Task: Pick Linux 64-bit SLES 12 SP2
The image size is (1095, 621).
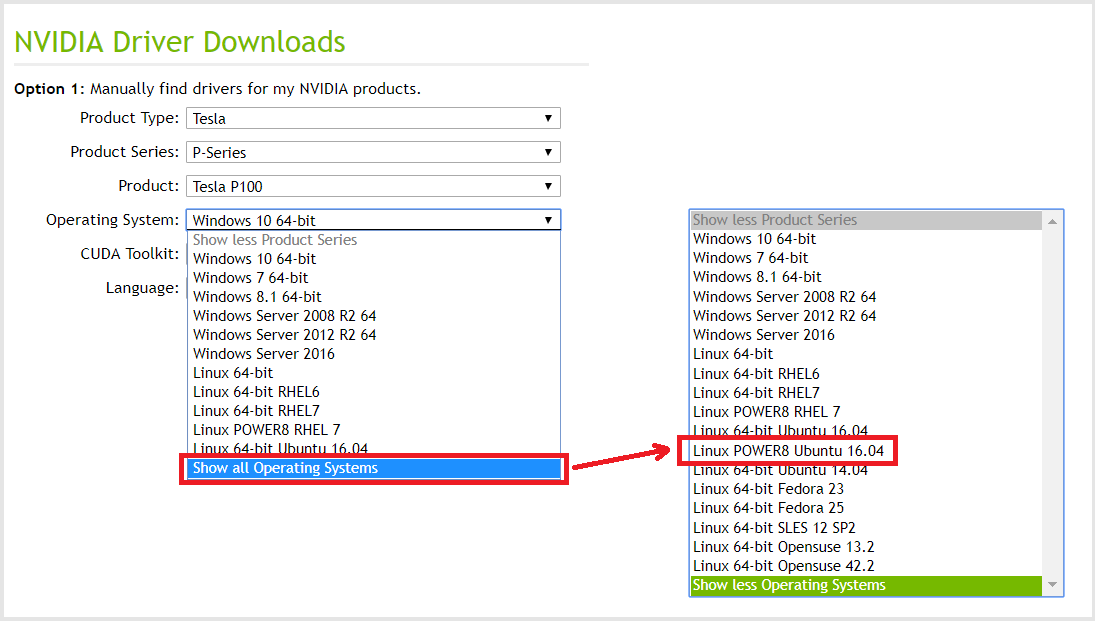Action: [x=866, y=527]
